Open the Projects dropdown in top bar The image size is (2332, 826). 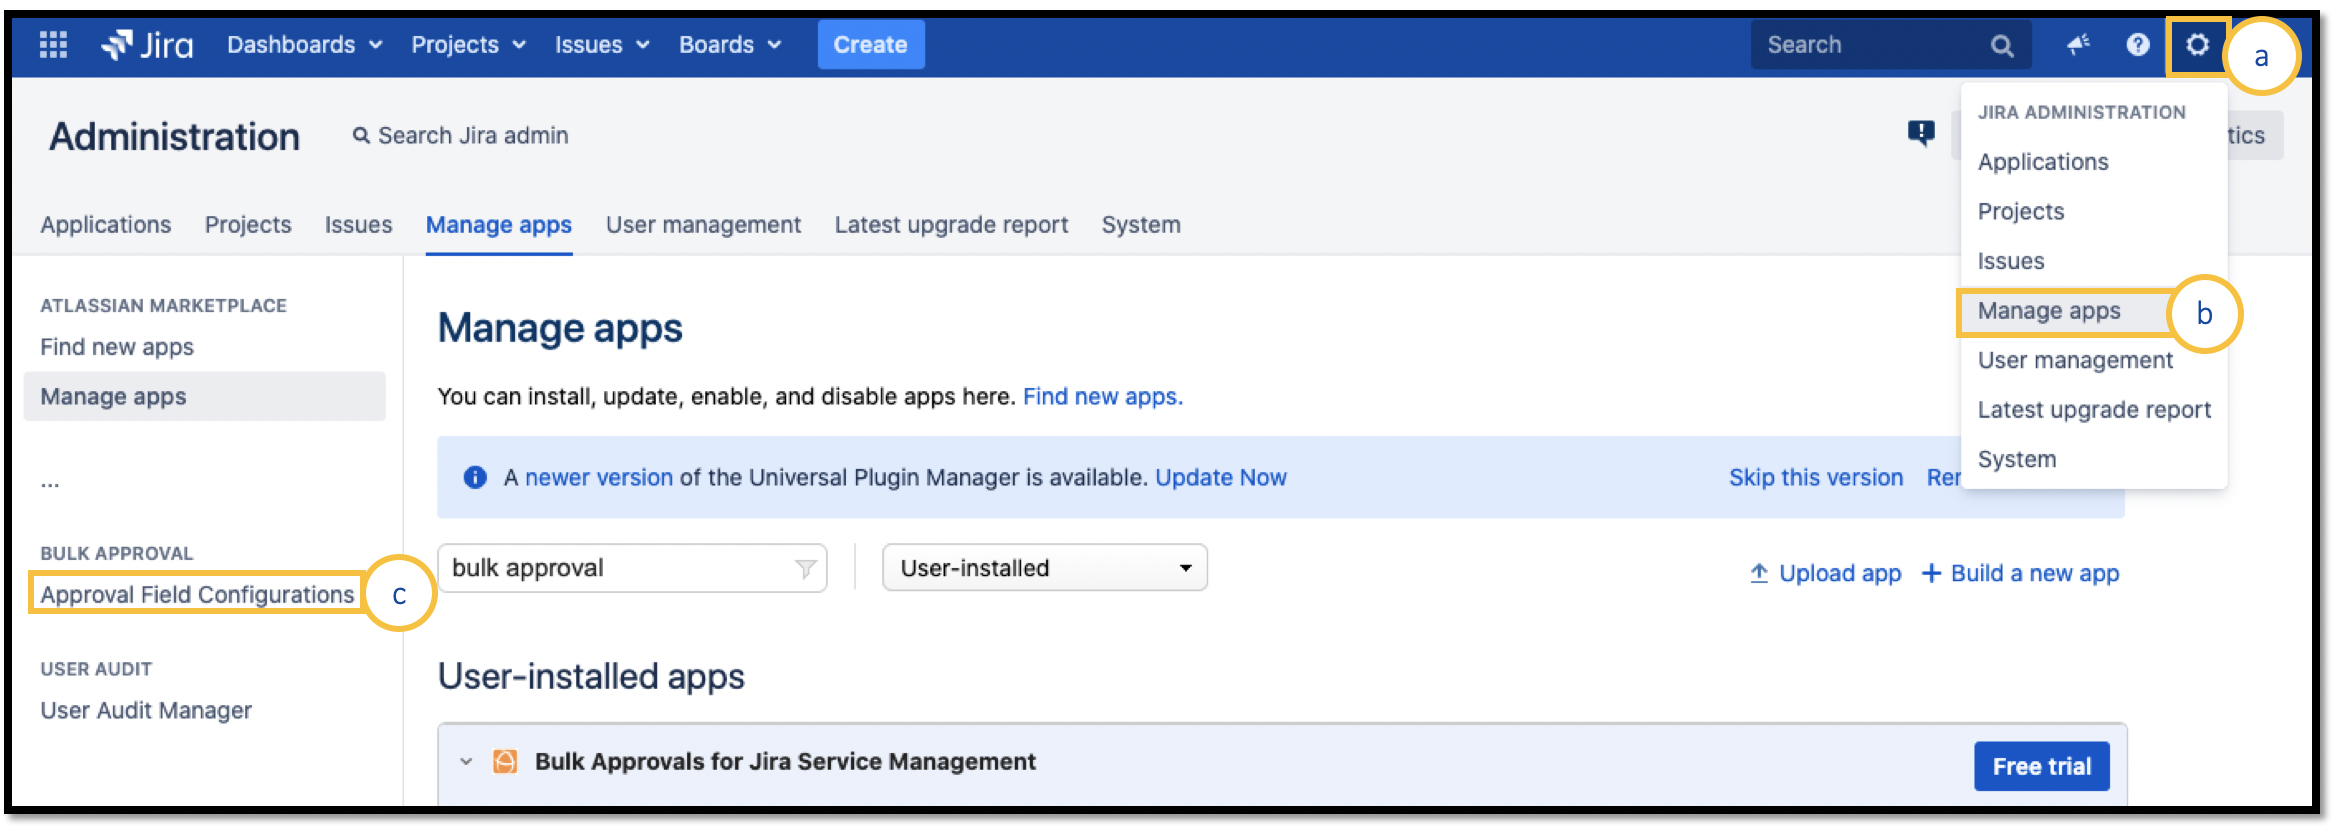click(468, 45)
